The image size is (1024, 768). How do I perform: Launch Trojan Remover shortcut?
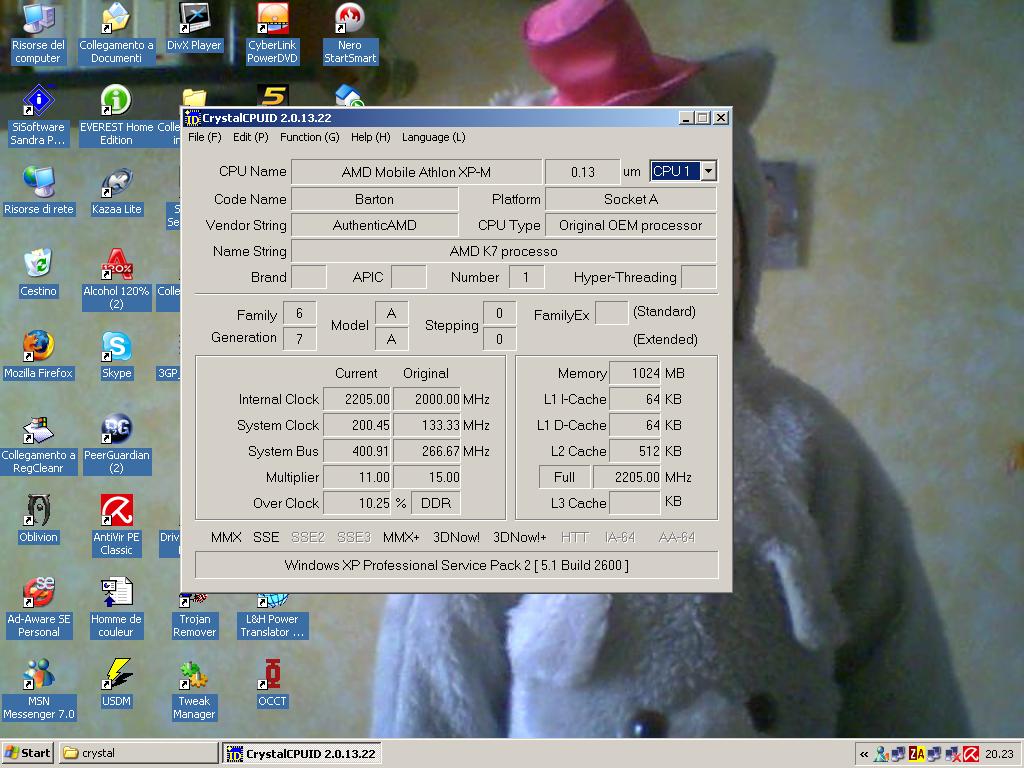194,615
